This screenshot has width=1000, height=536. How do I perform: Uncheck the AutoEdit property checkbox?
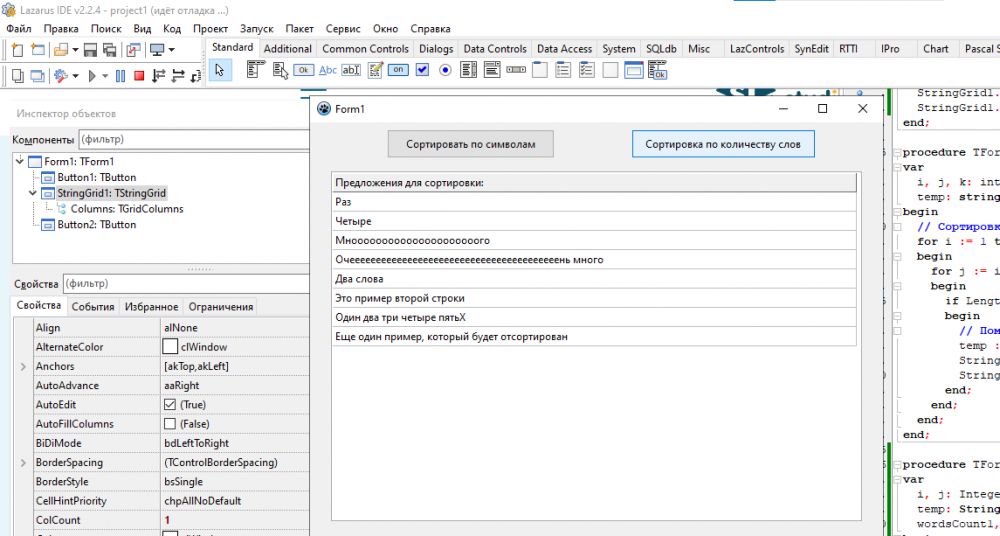(169, 405)
